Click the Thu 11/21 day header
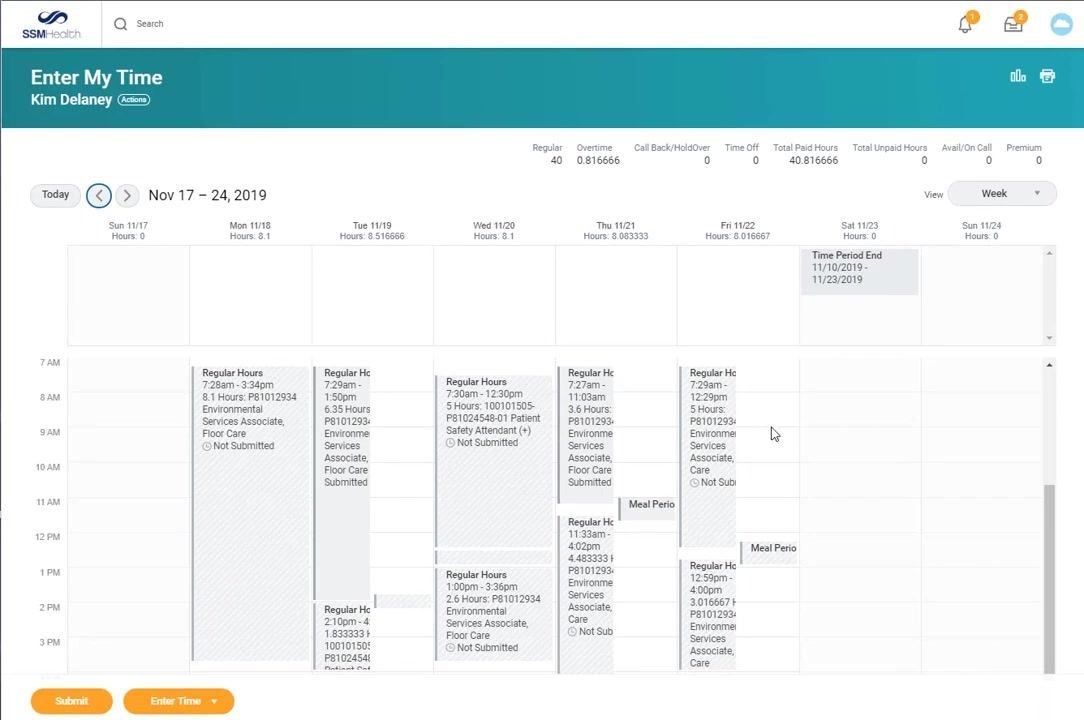The height and width of the screenshot is (720, 1084). click(x=615, y=230)
